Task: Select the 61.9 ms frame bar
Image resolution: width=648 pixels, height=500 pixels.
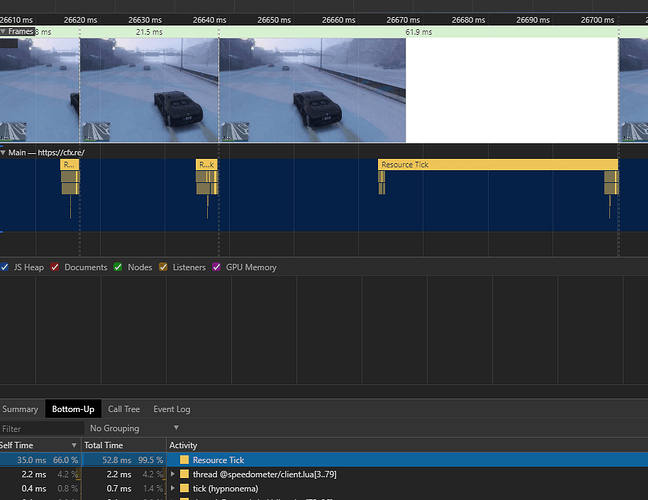Action: pyautogui.click(x=419, y=32)
